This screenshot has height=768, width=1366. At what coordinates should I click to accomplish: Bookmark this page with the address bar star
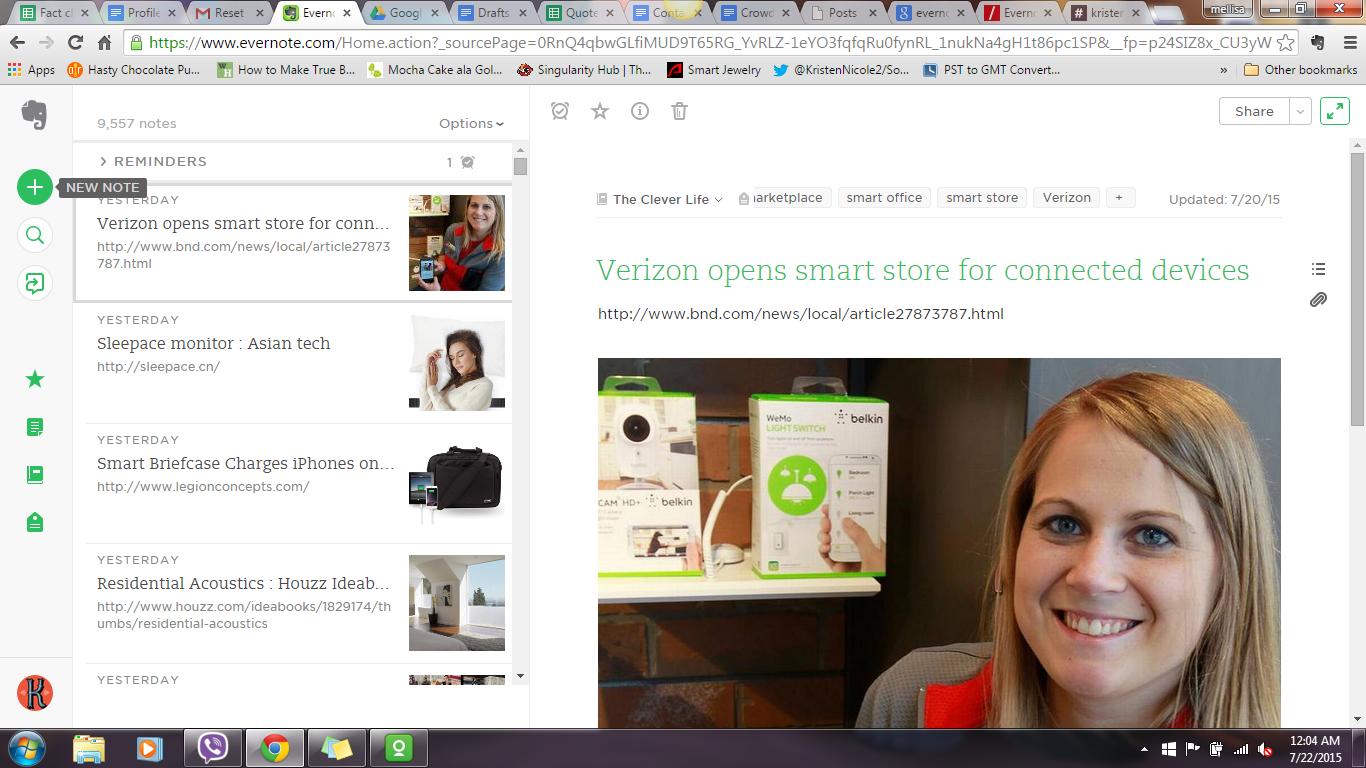pyautogui.click(x=1285, y=43)
